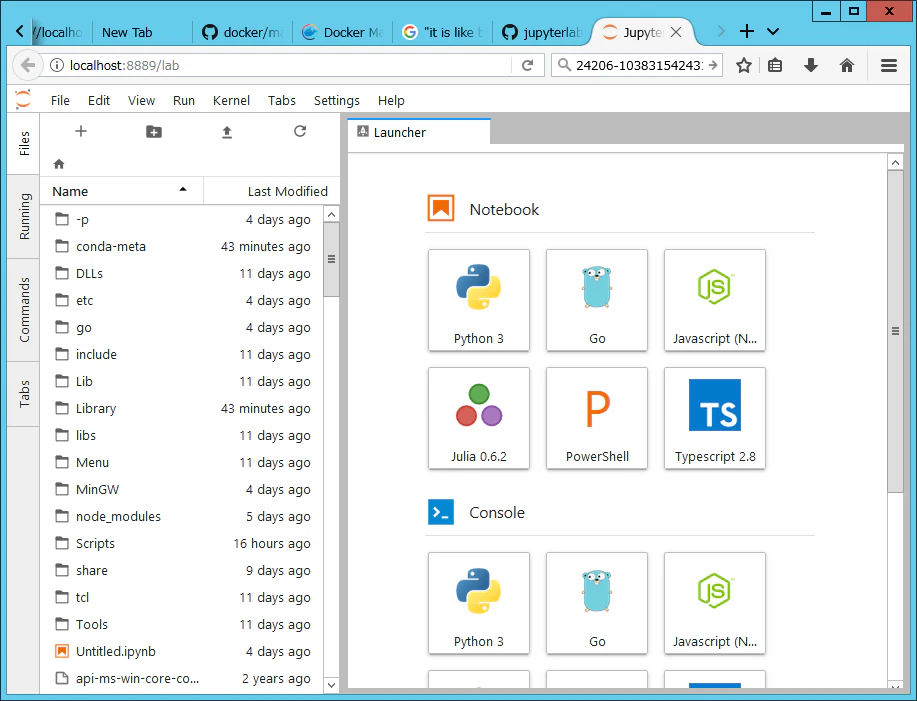The width and height of the screenshot is (917, 701).
Task: Select the api-ms-win-core file
Action: tap(182, 678)
